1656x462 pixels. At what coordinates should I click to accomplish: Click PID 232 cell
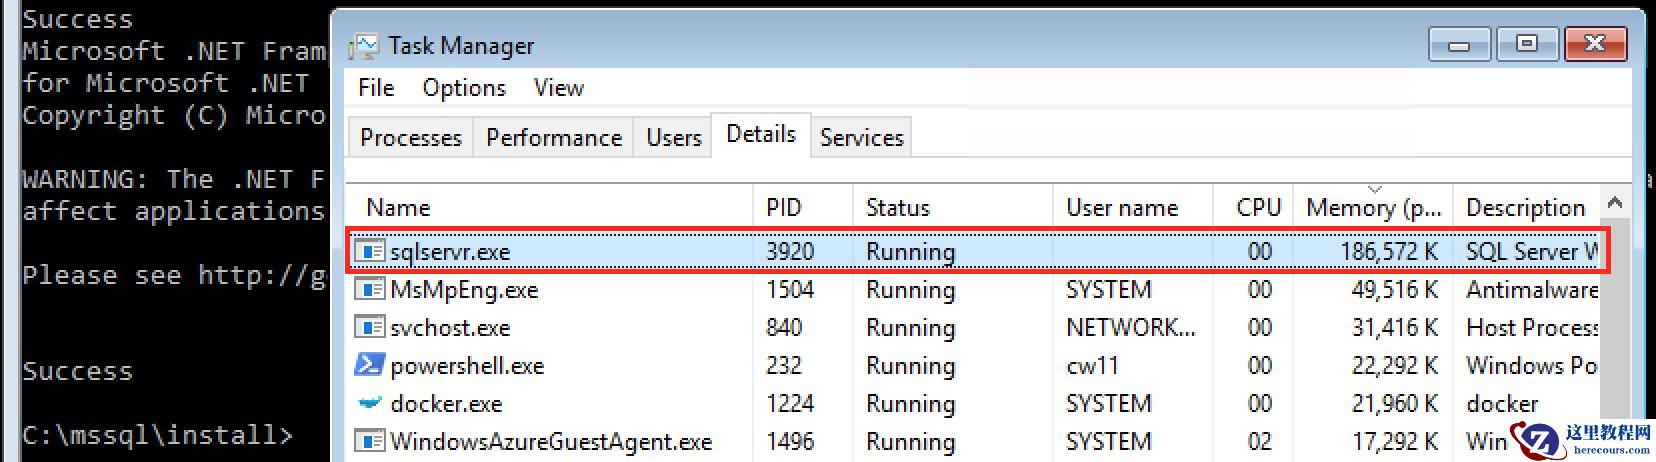784,366
